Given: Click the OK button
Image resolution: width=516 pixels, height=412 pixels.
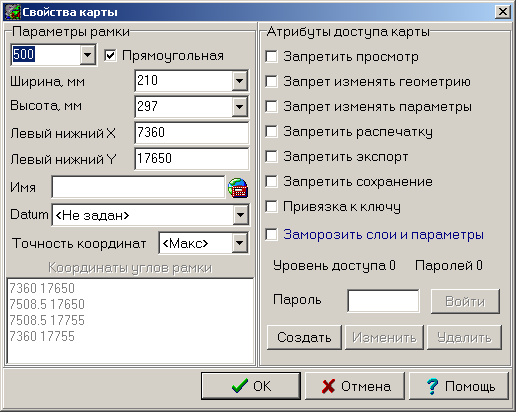Looking at the screenshot, I should click(x=251, y=386).
